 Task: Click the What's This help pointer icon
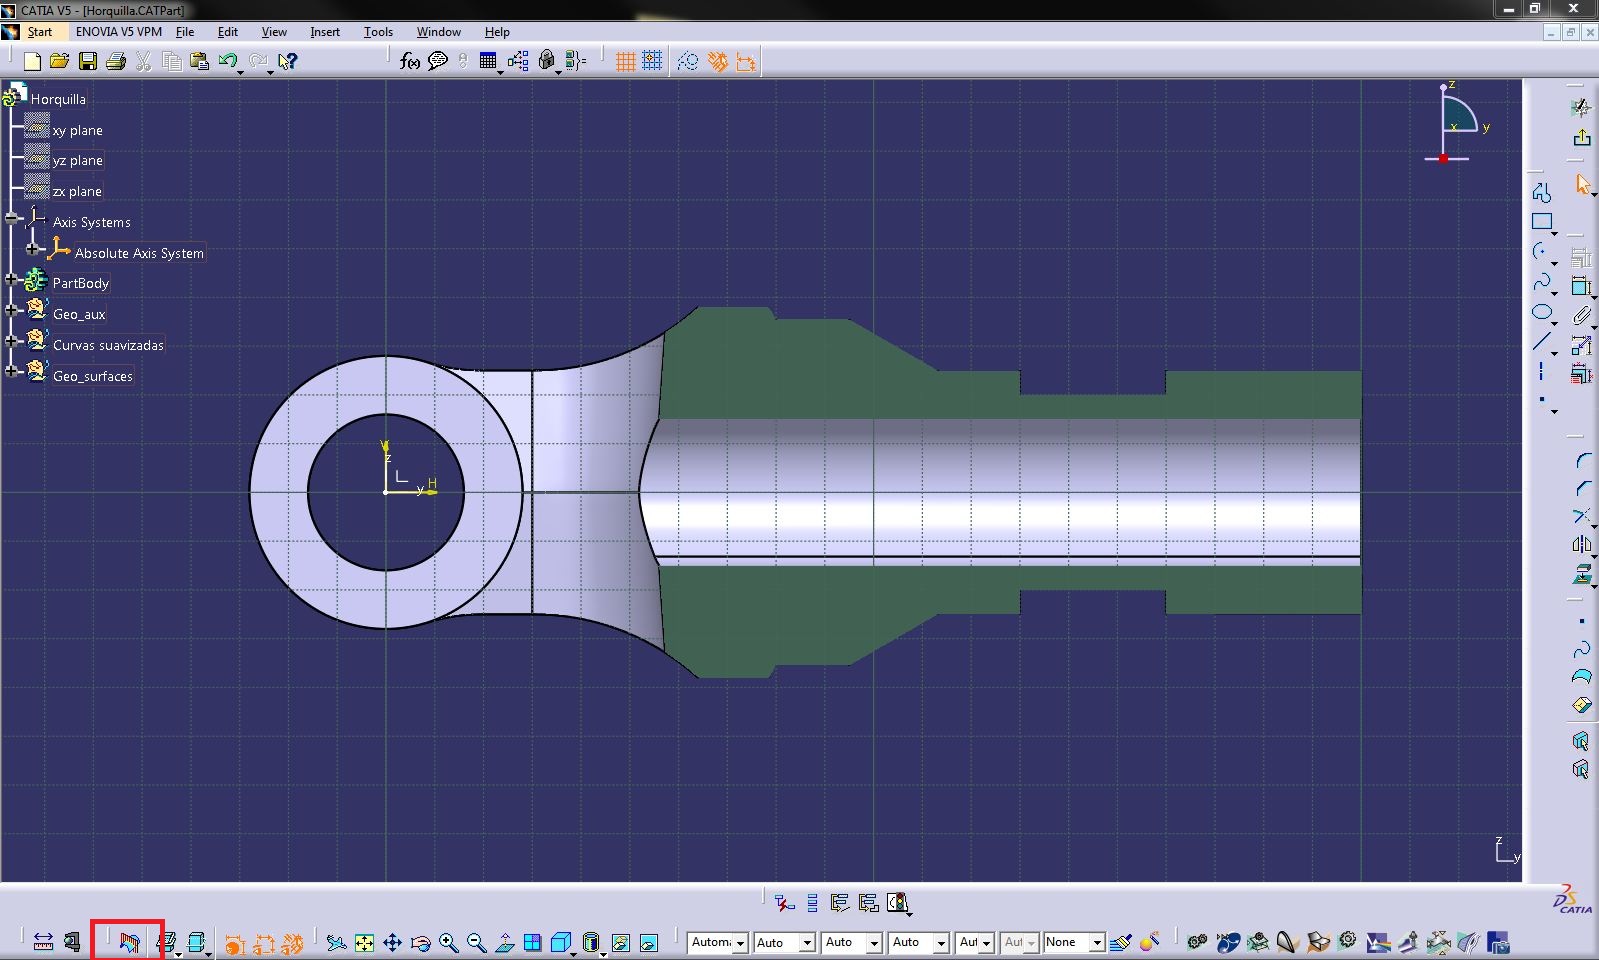287,62
